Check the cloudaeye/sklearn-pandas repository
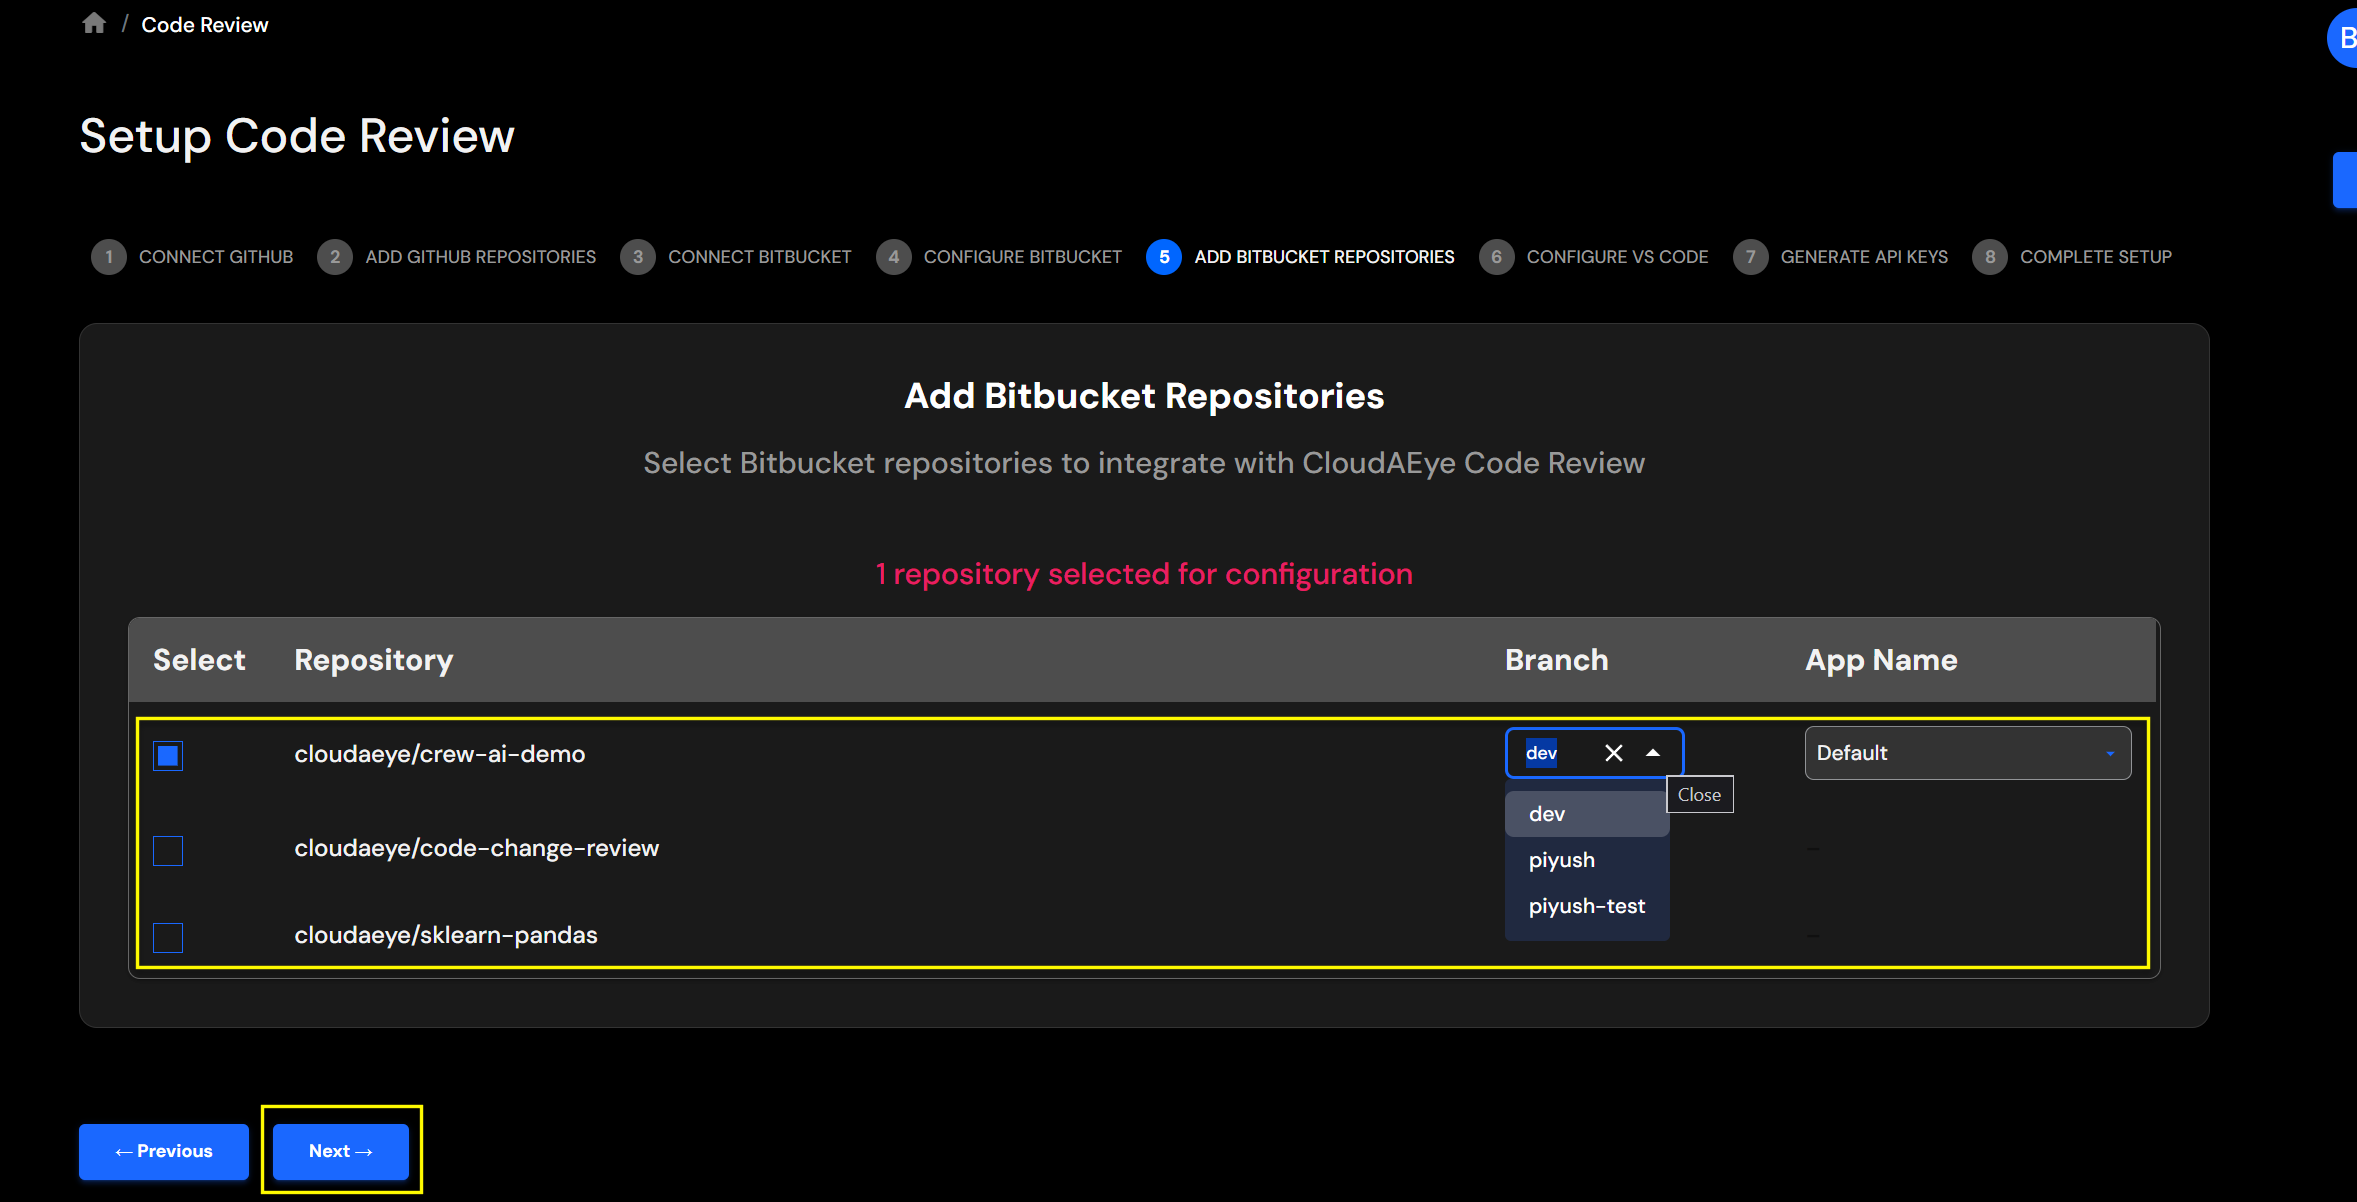Screen dimensions: 2357x1202 point(167,938)
